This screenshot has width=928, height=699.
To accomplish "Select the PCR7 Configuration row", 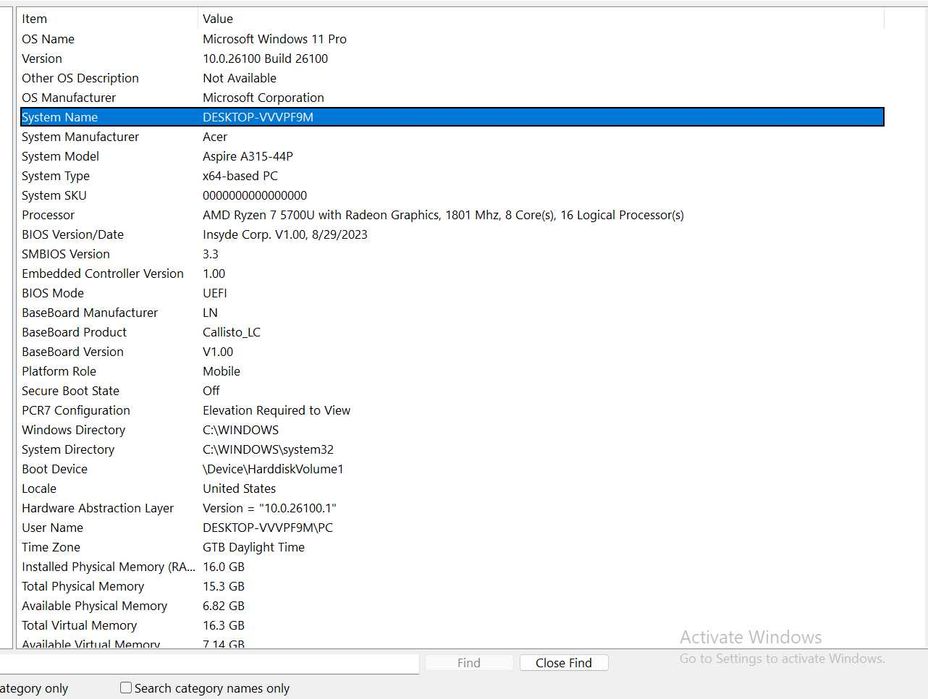I will click(x=452, y=410).
